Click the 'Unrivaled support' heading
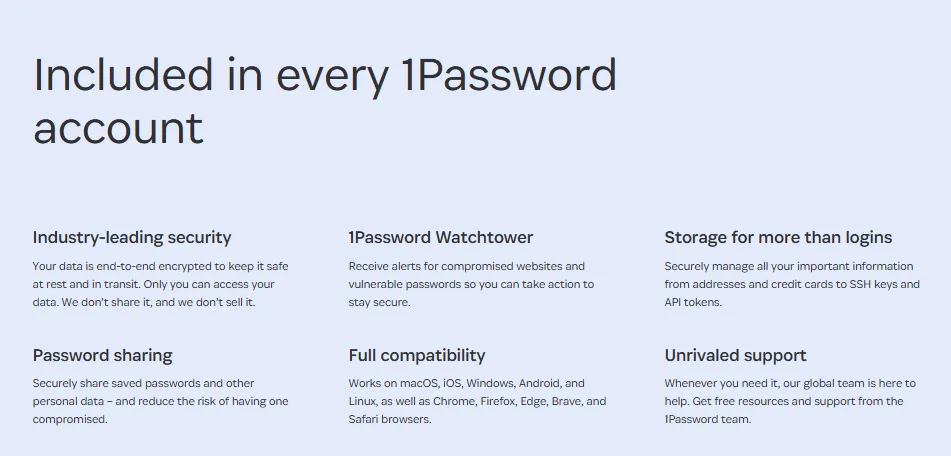Viewport: 951px width, 456px height. point(735,355)
